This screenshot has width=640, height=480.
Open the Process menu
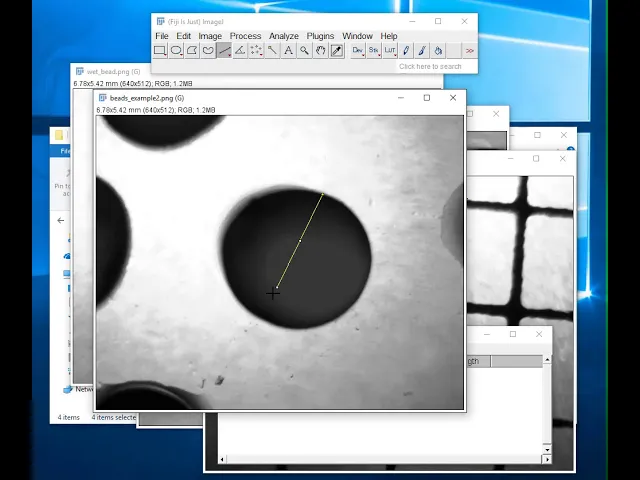click(x=245, y=36)
